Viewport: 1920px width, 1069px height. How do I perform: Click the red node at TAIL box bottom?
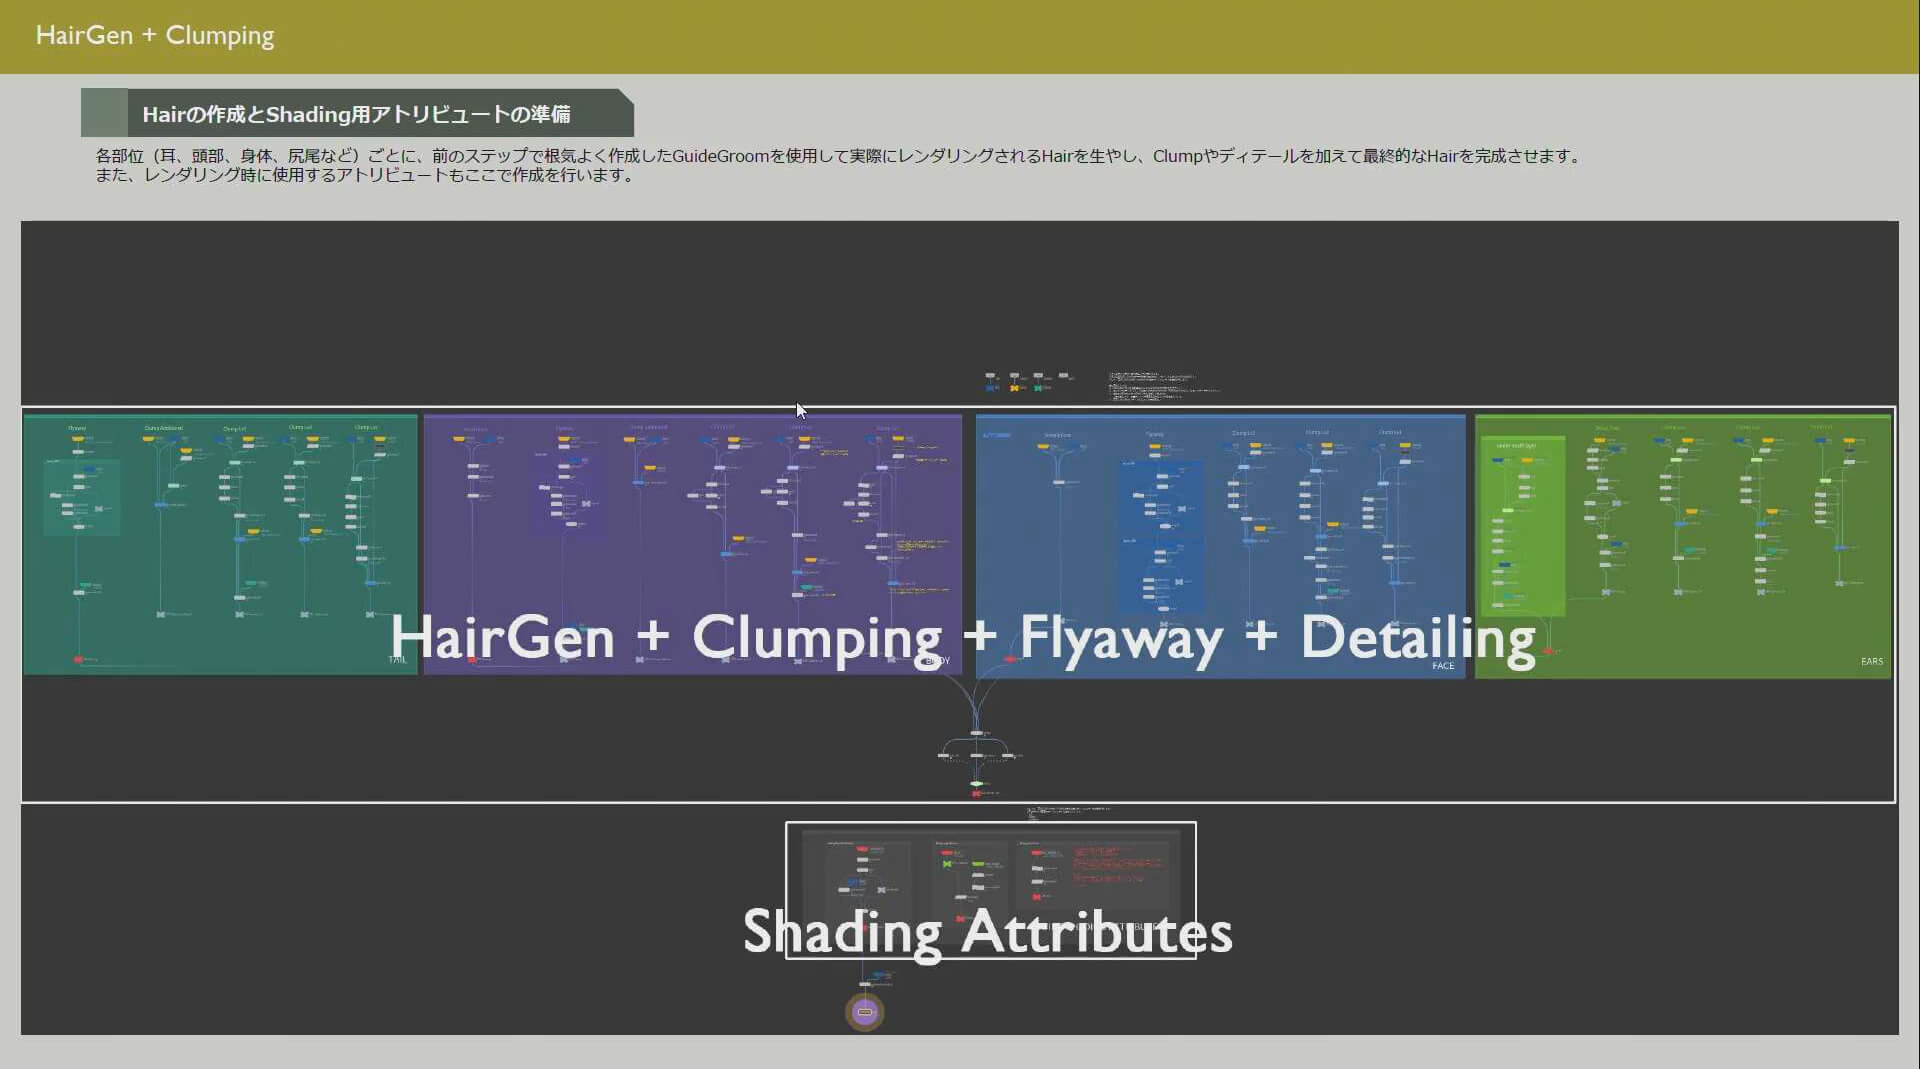[x=78, y=659]
